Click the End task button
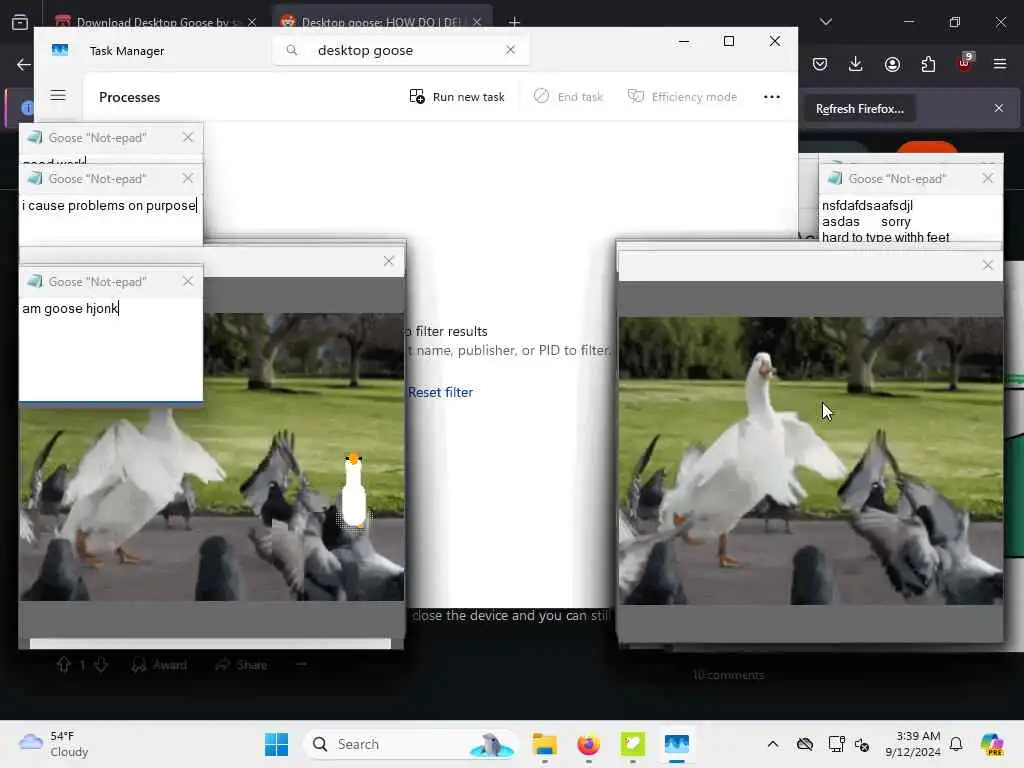 pos(568,97)
